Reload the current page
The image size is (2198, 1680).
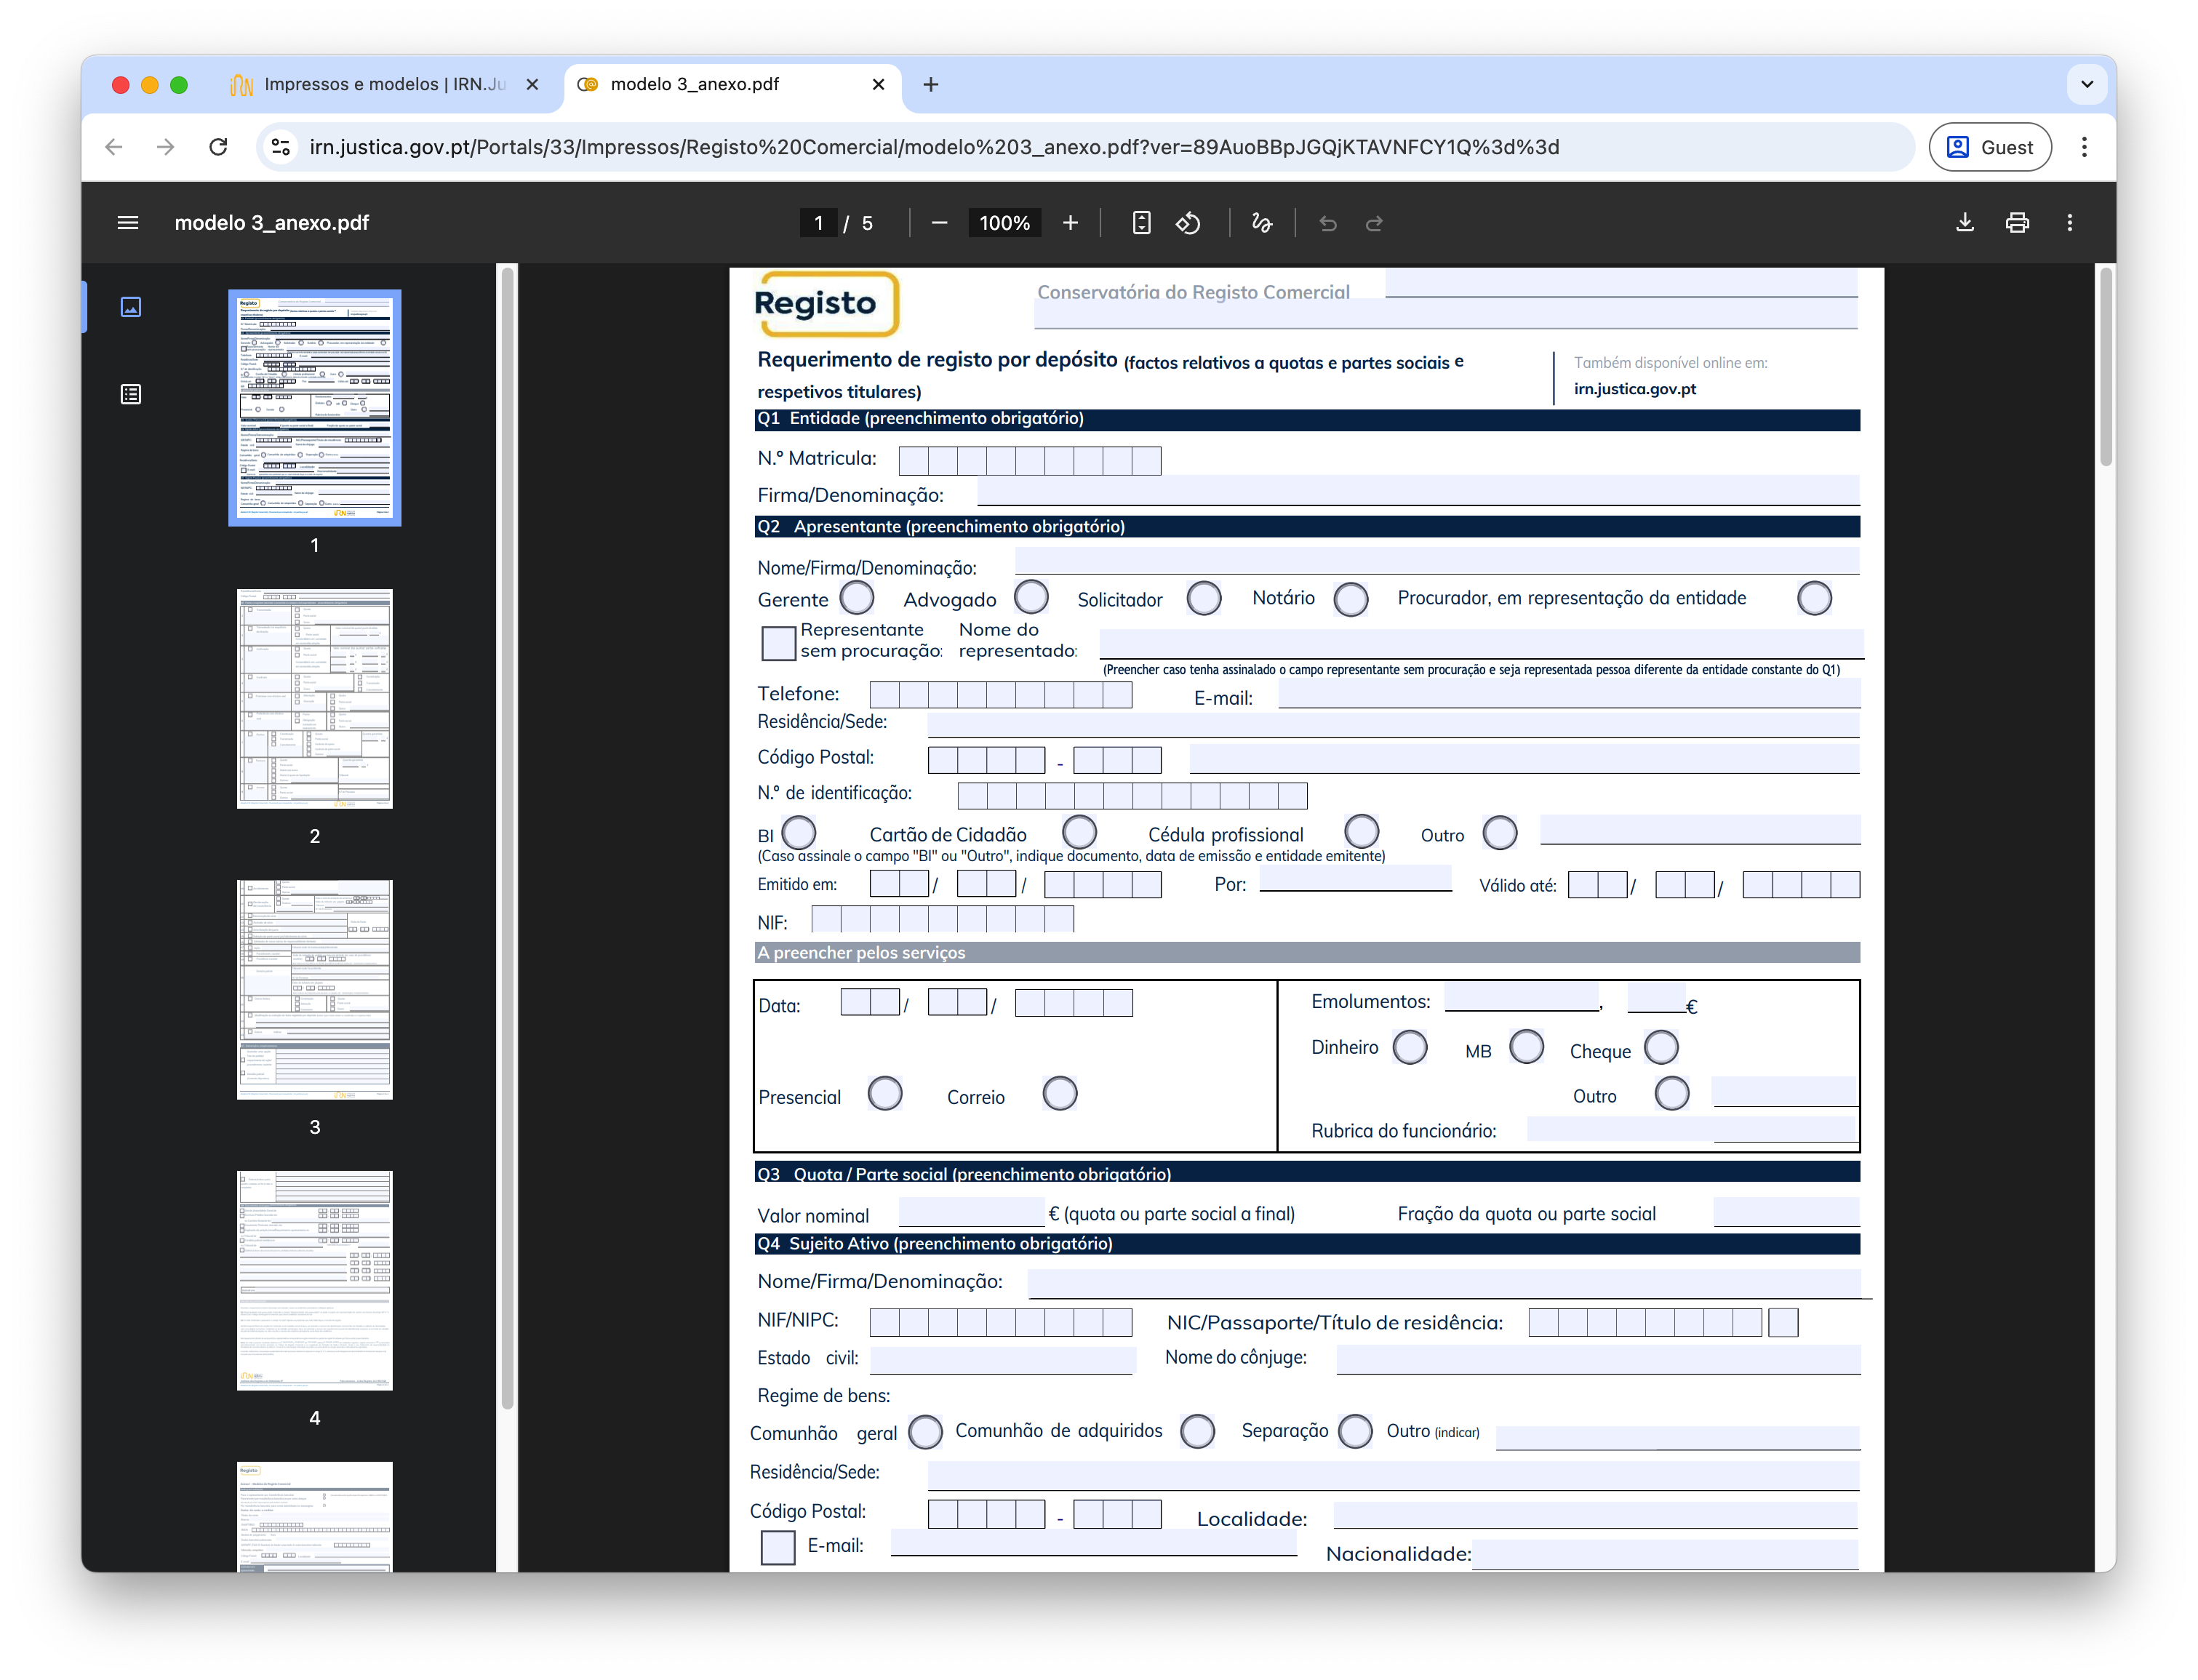click(x=218, y=147)
